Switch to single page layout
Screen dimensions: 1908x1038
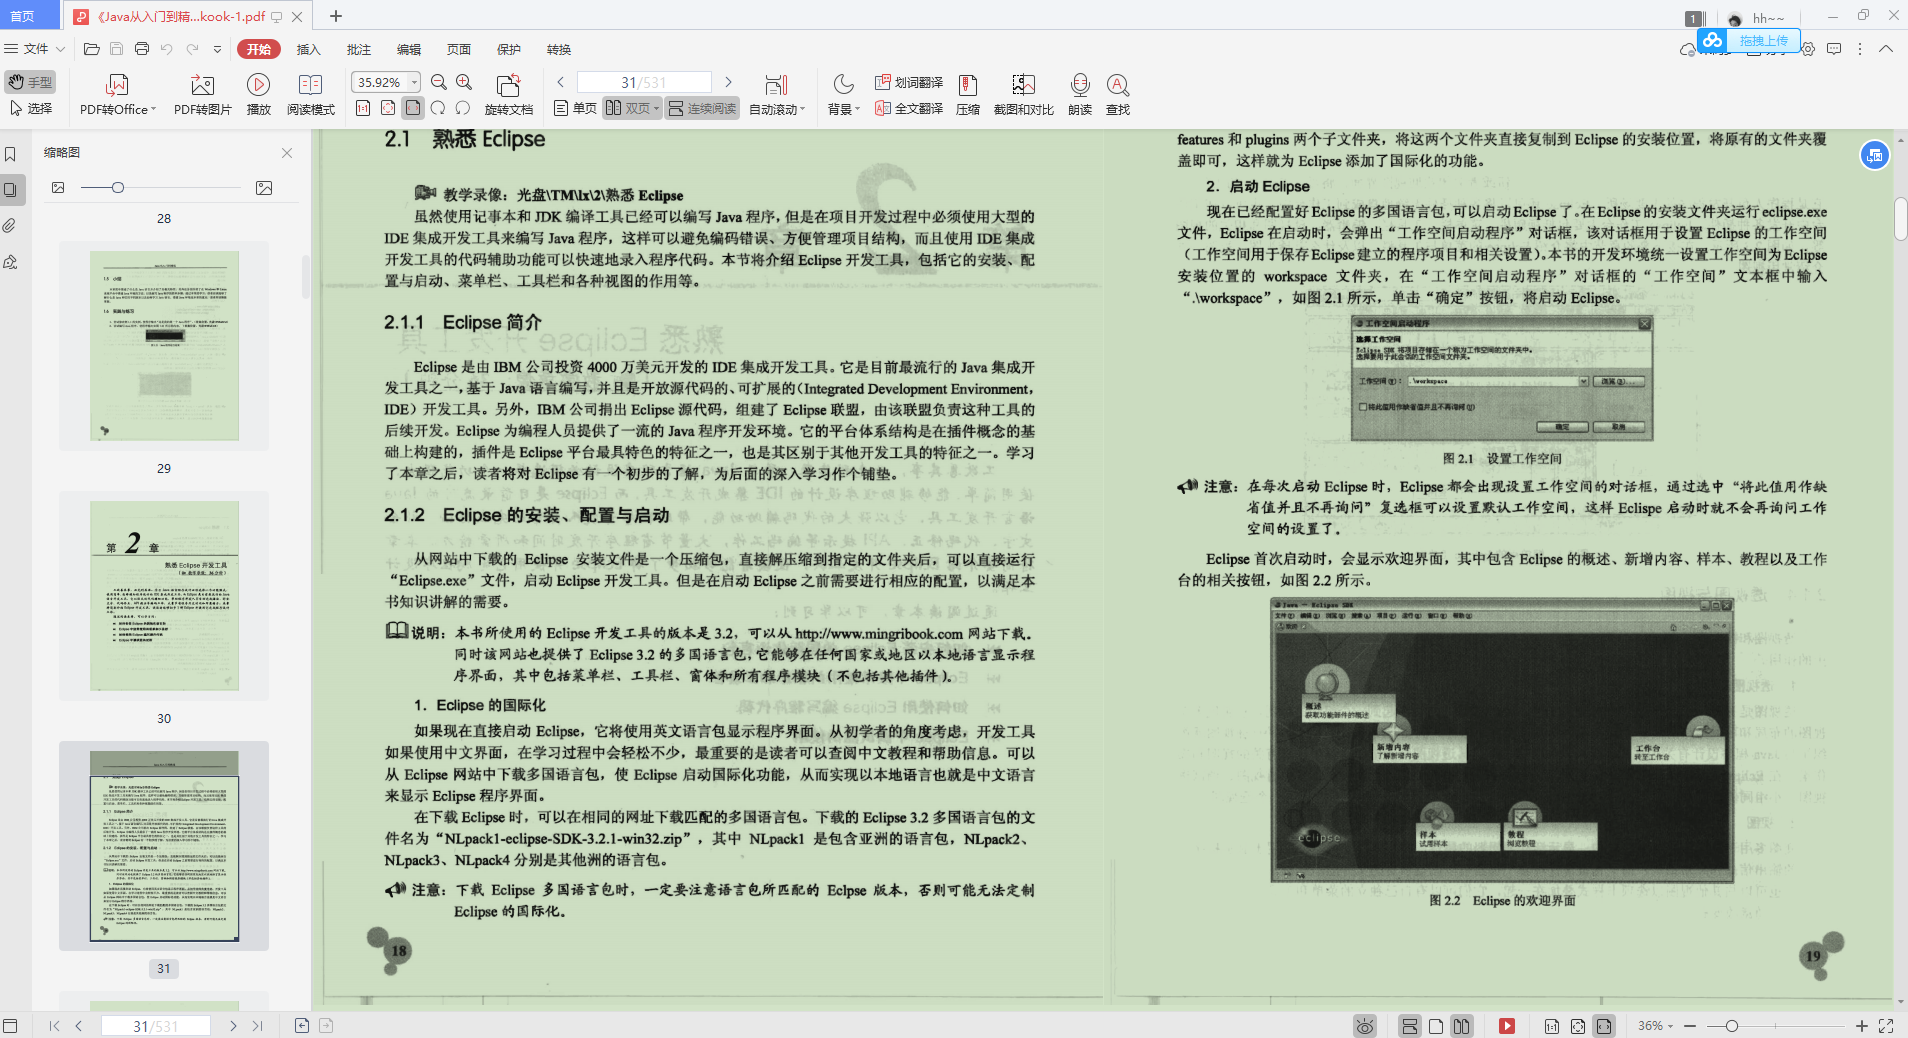(575, 108)
